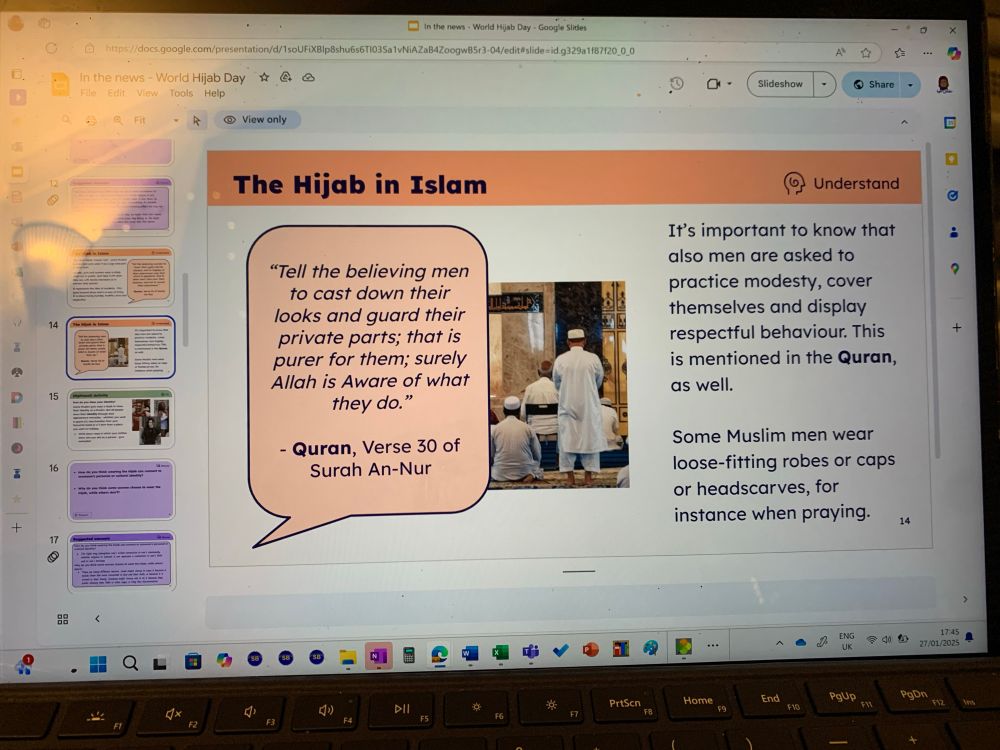The image size is (1000, 750).
Task: Star the presentation title
Action: pos(264,77)
